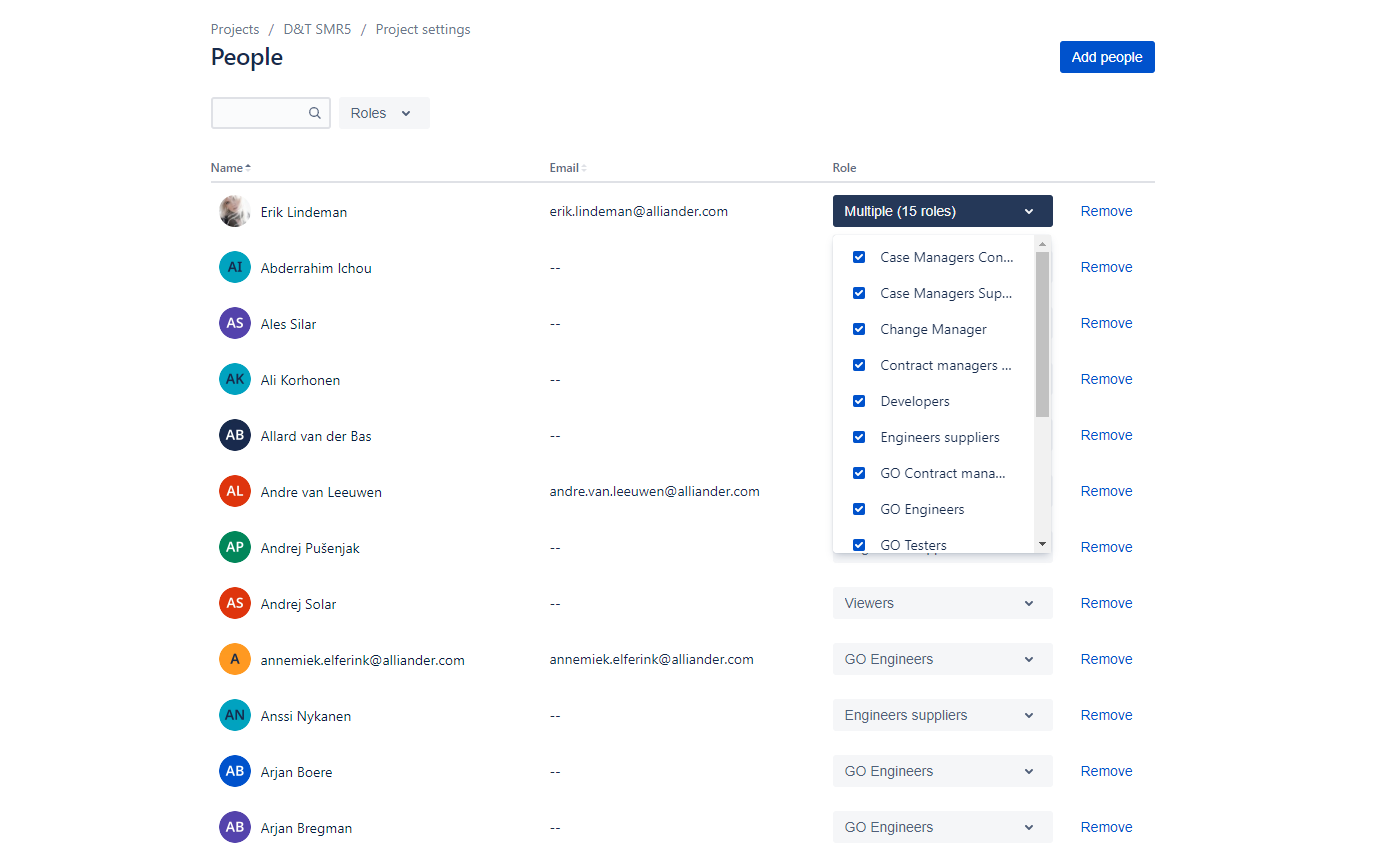Collapse the Multiple (15 roles) dropdown
The height and width of the screenshot is (851, 1374).
(942, 211)
